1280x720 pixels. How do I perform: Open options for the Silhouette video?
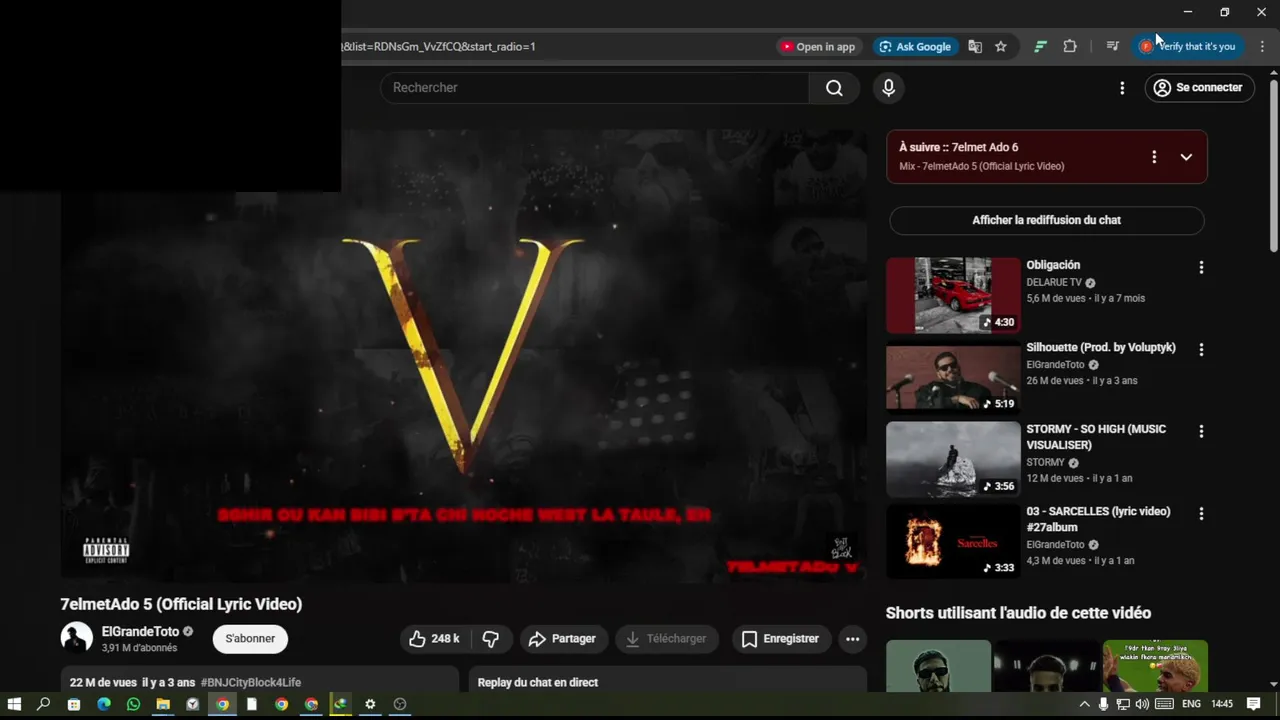pos(1201,349)
